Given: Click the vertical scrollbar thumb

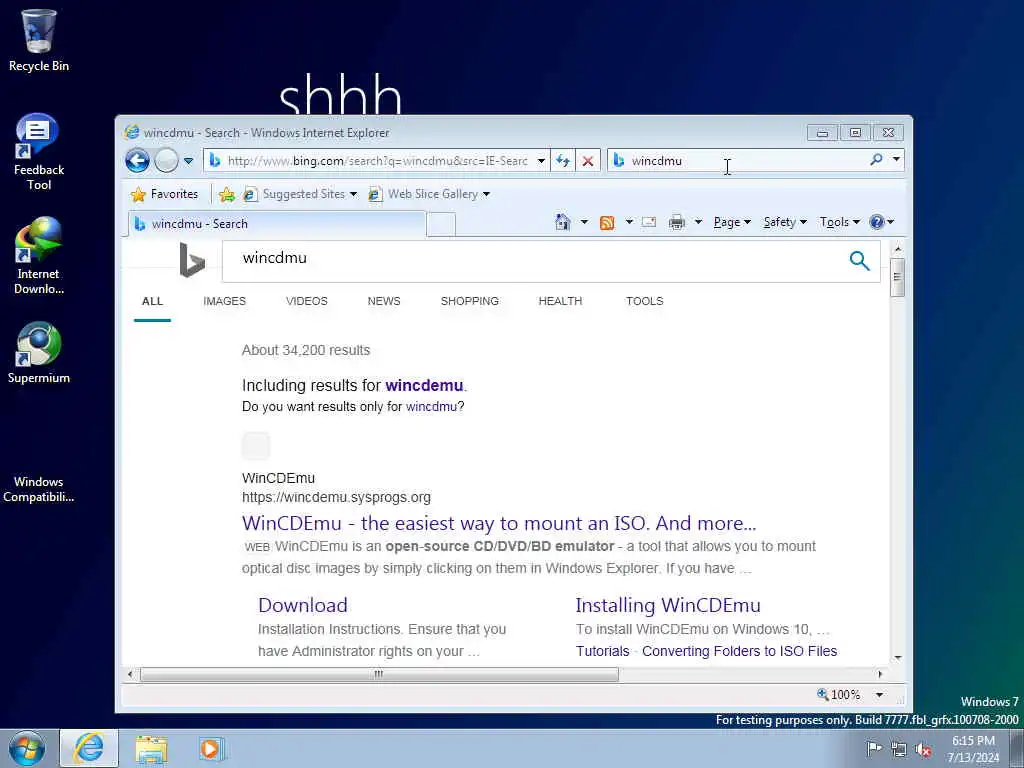Looking at the screenshot, I should tap(897, 277).
